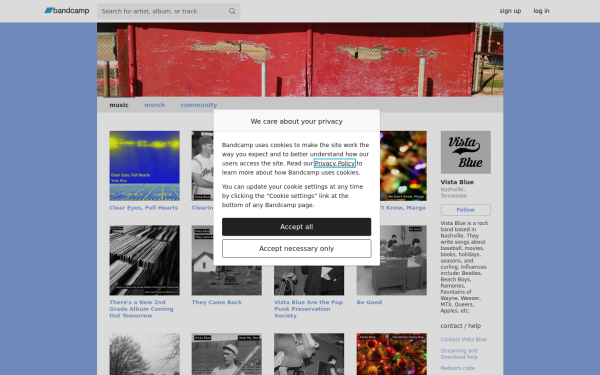Click Be Good title link

369,302
